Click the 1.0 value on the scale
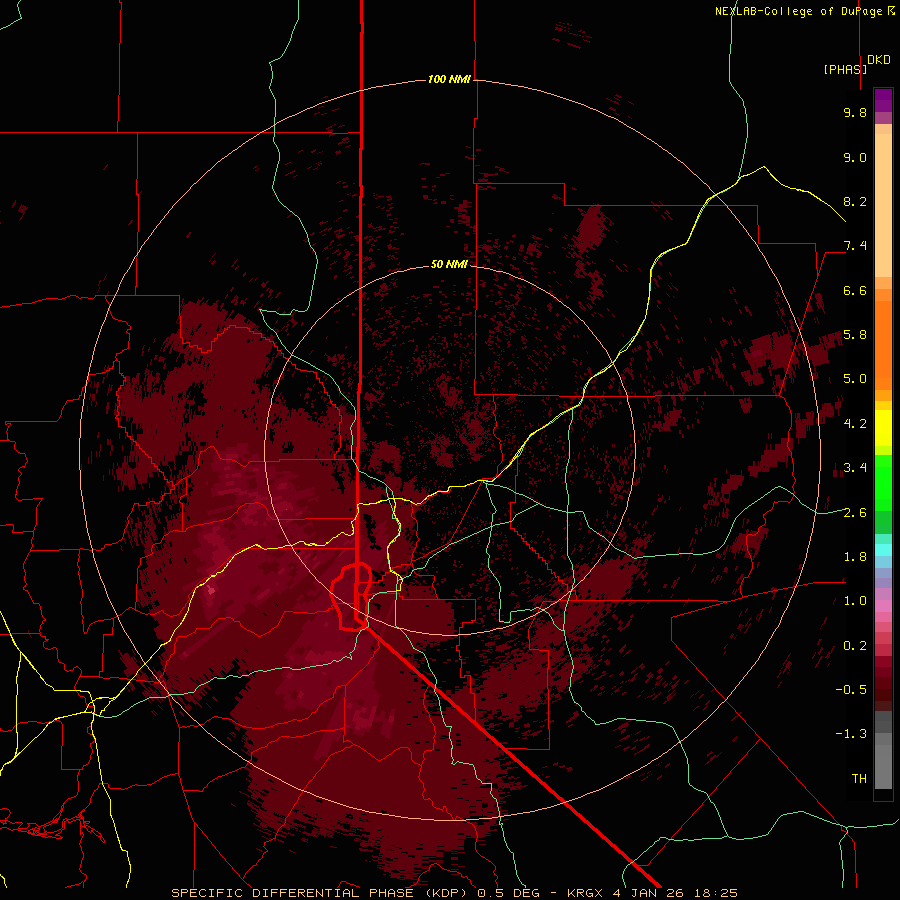The width and height of the screenshot is (900, 900). tap(855, 601)
